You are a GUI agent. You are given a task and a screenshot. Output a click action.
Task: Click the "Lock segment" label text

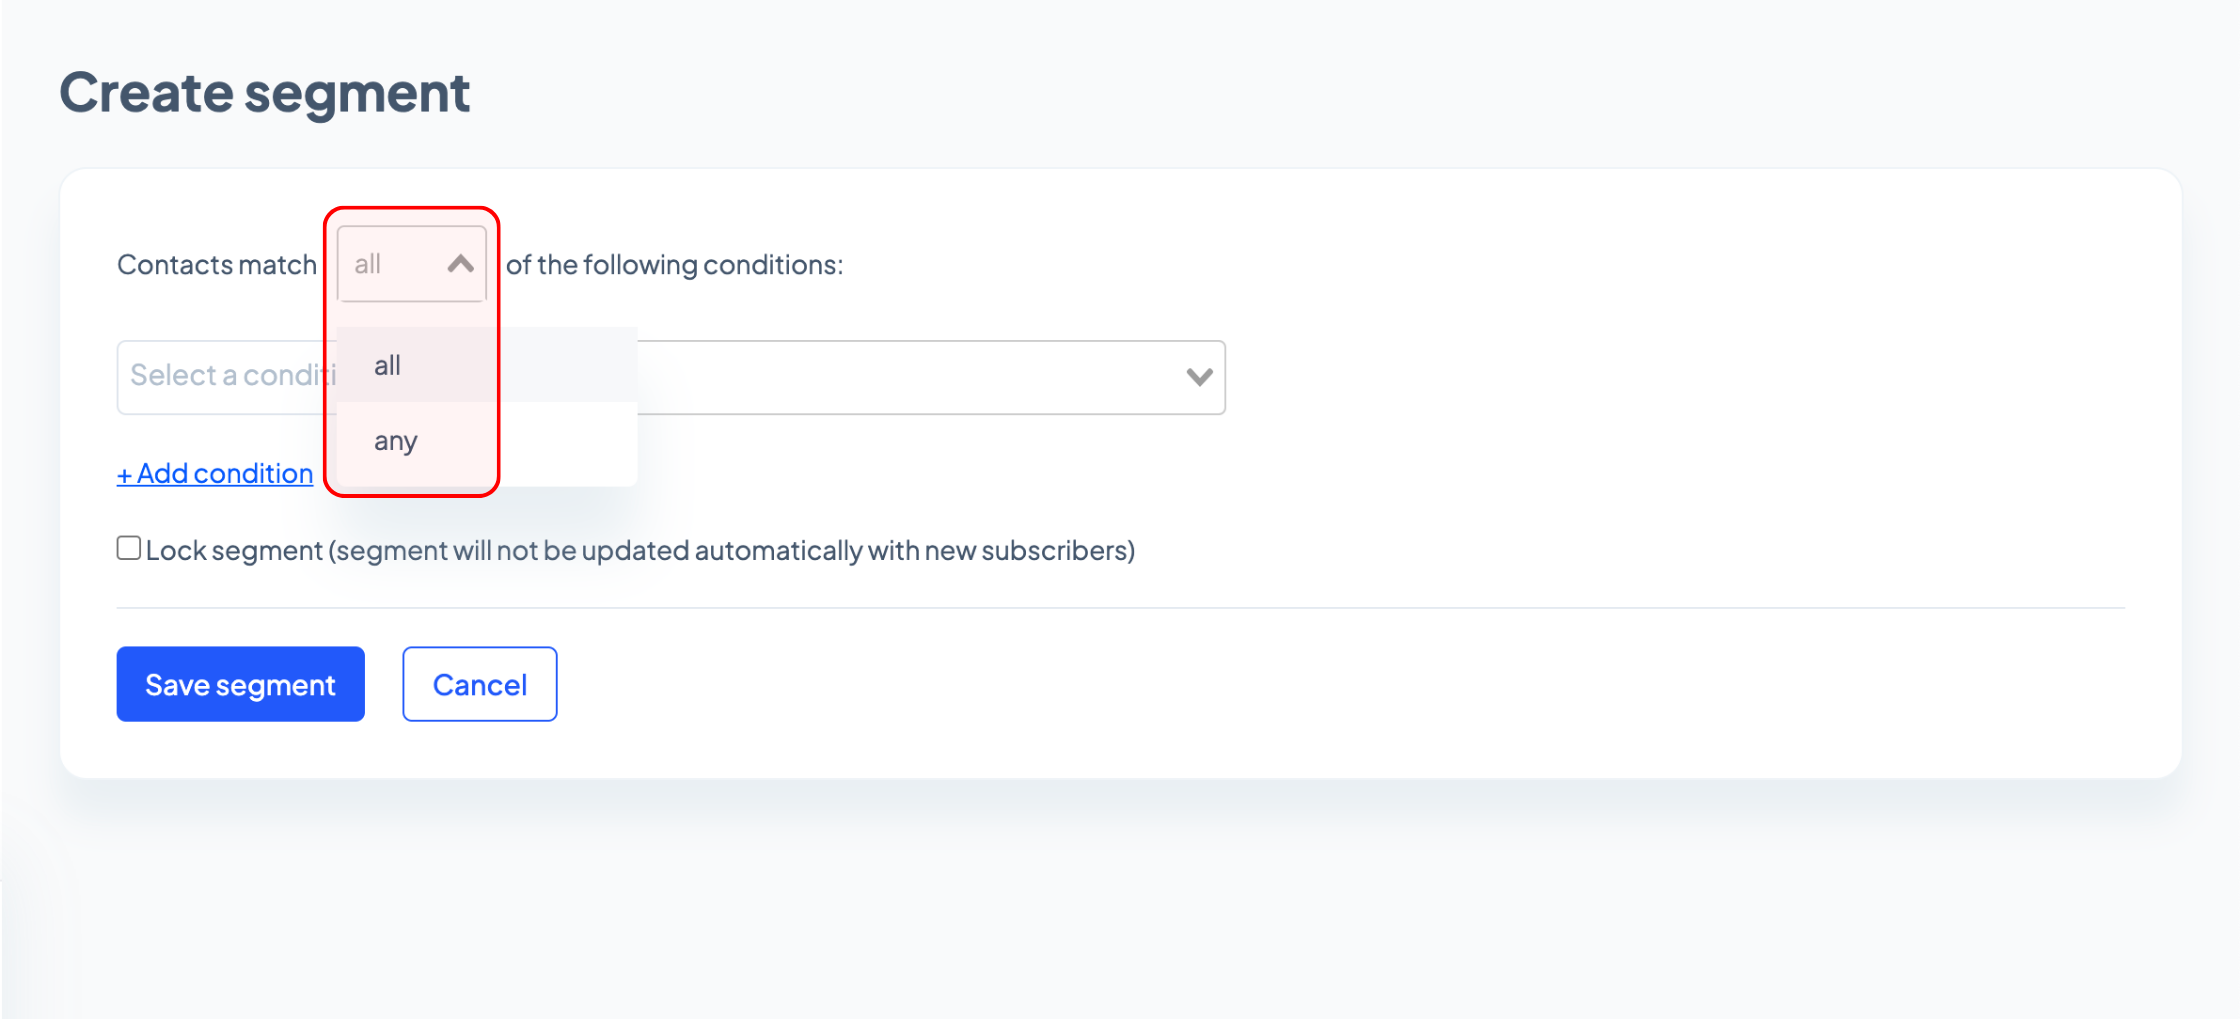(x=235, y=551)
